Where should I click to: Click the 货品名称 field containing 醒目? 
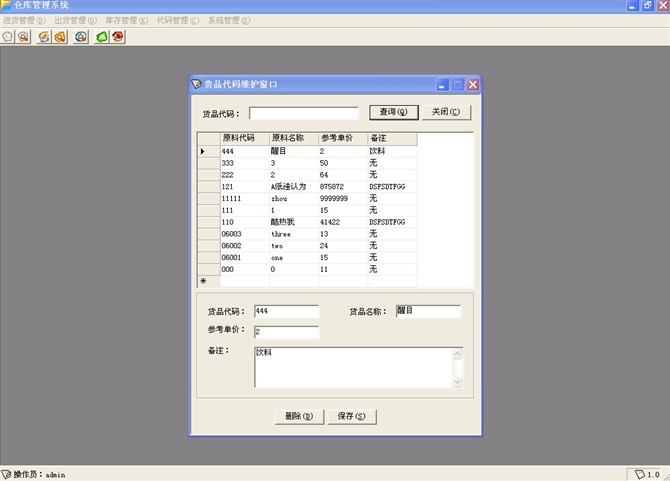(428, 311)
